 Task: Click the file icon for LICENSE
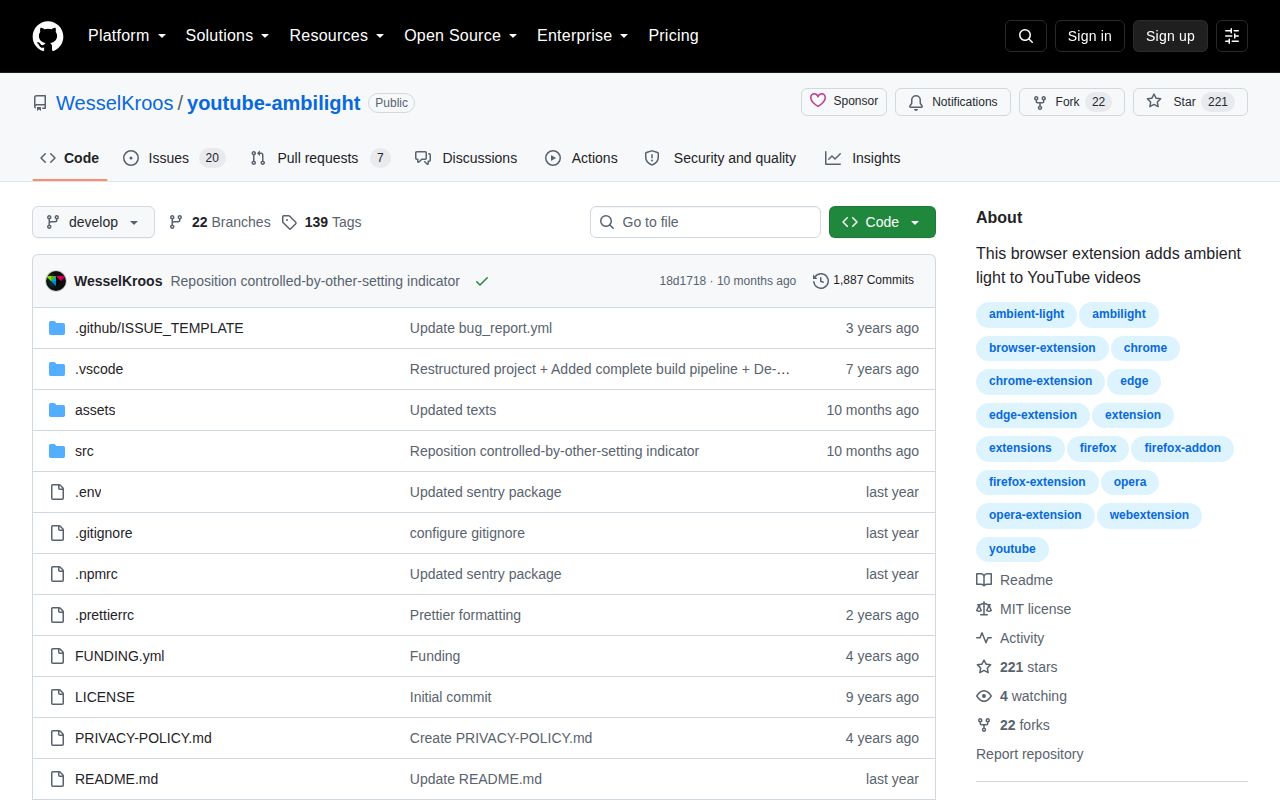57,697
